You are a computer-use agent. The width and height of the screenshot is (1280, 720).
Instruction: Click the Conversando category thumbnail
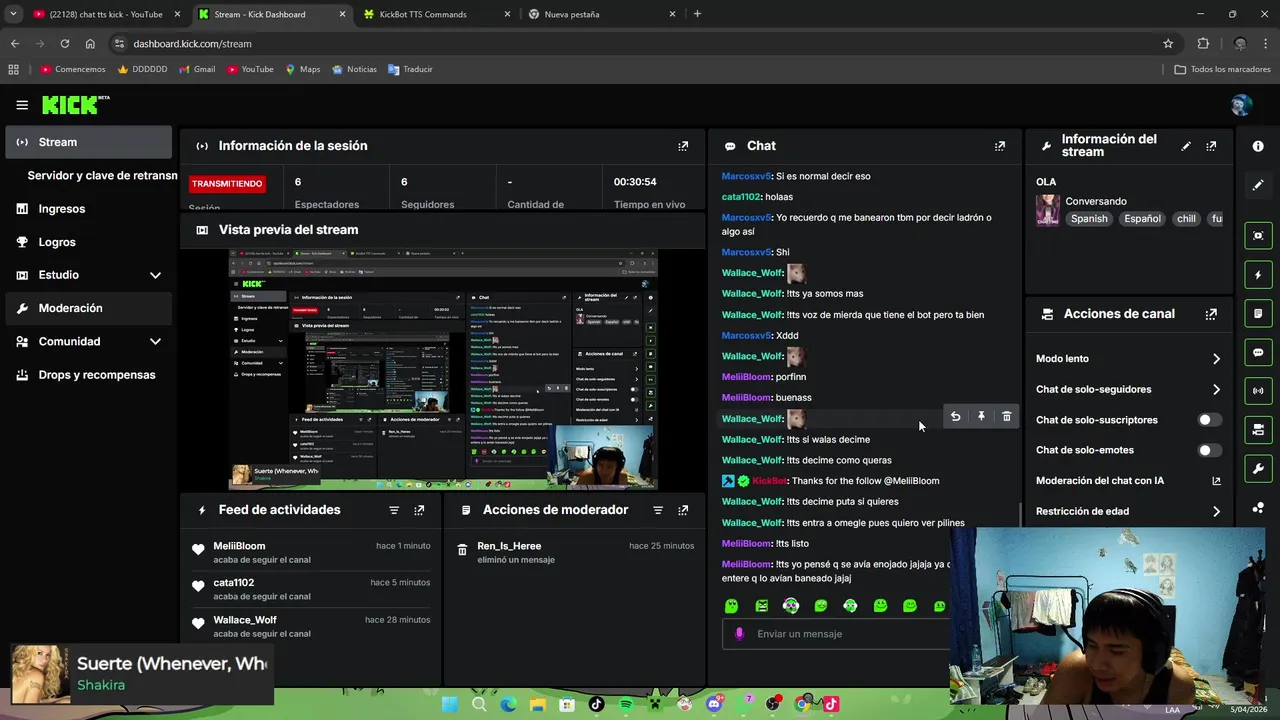[1047, 210]
